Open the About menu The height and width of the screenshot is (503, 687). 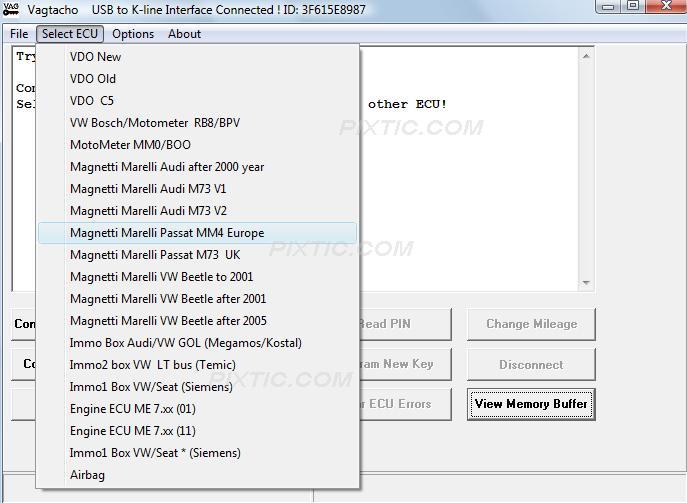185,34
